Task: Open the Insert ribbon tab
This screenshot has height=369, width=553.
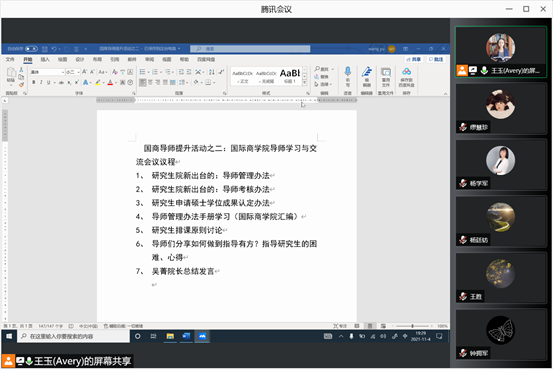Action: click(45, 59)
